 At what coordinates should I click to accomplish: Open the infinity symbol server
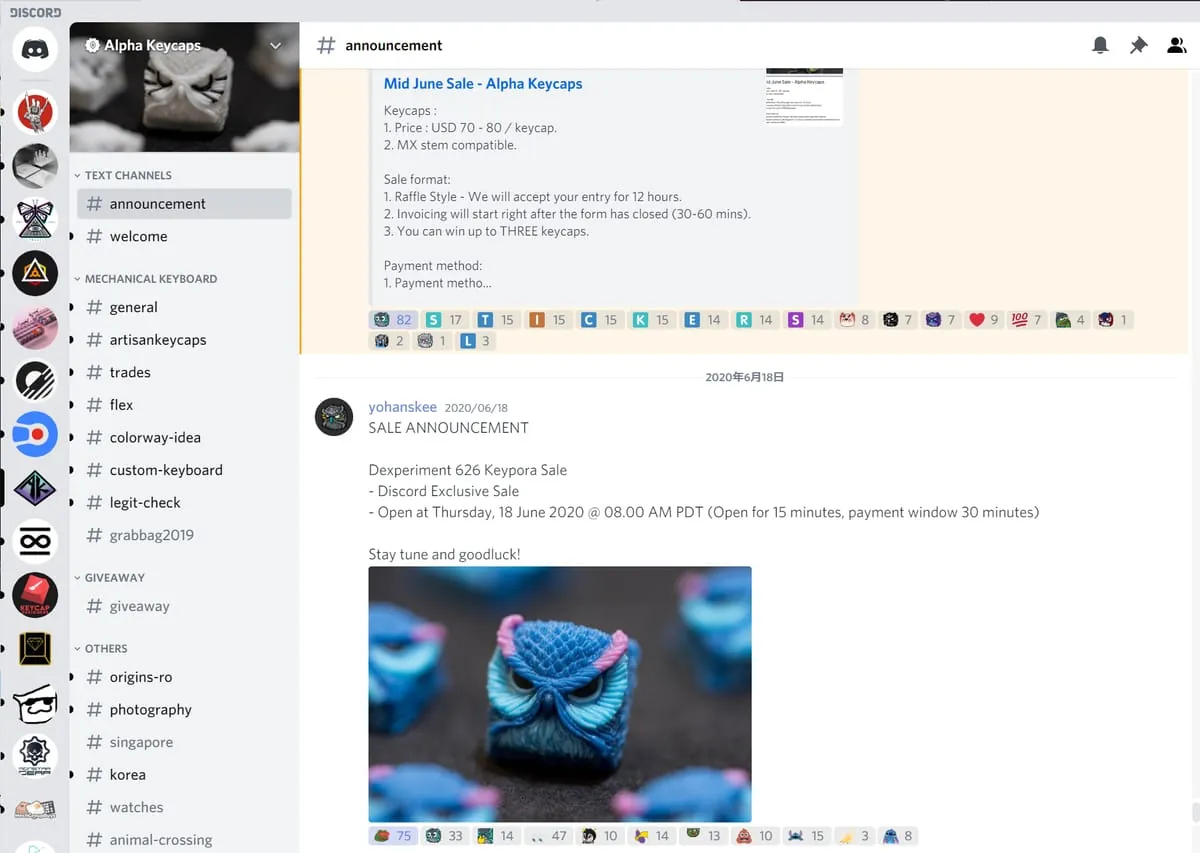35,542
